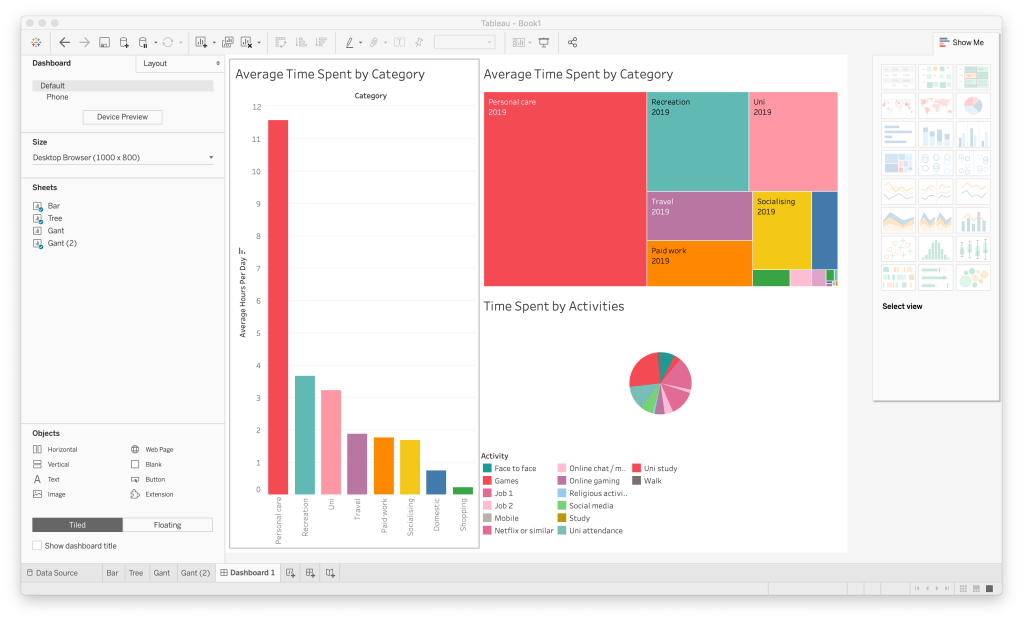1023x621 pixels.
Task: Click the Show Me button
Action: [x=961, y=42]
